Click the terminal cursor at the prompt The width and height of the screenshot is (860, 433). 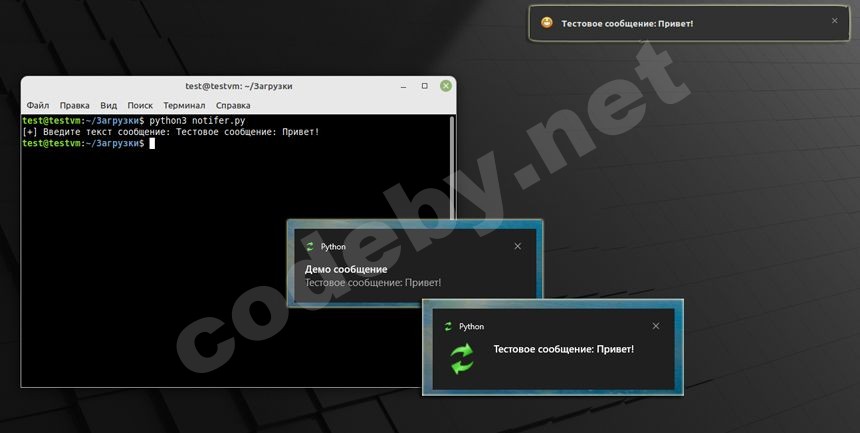point(152,143)
